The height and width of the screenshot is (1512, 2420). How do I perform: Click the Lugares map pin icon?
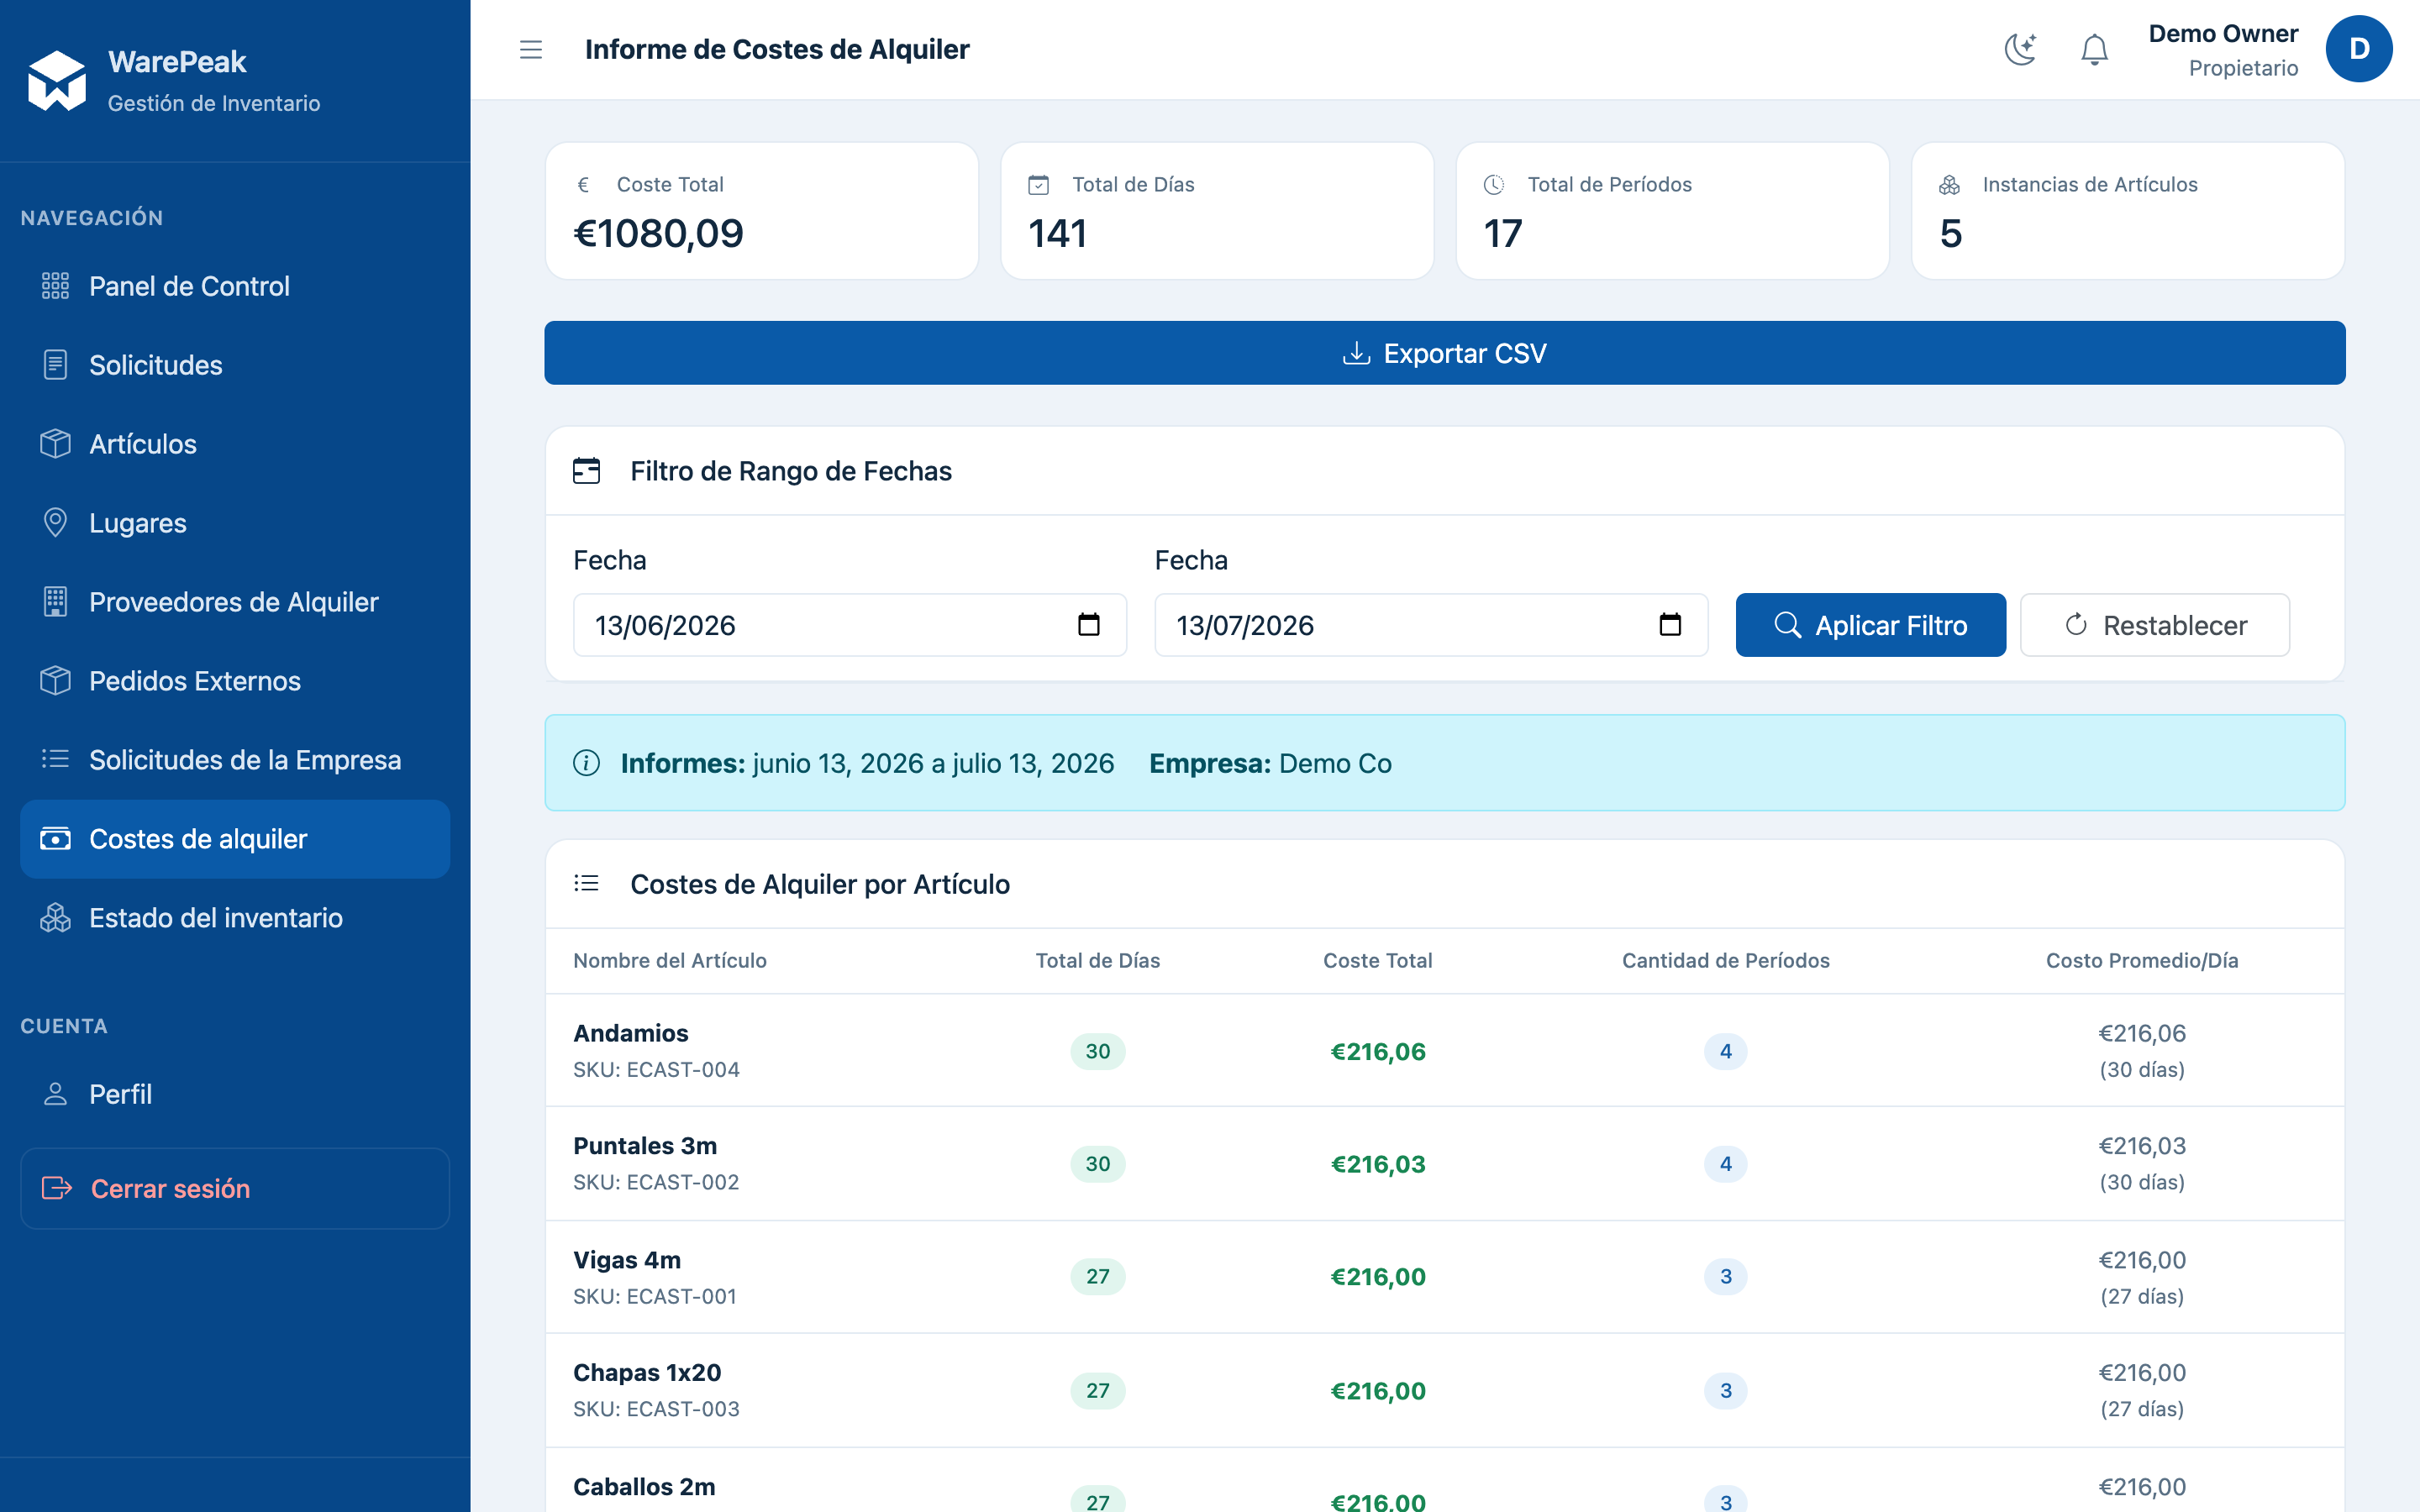point(55,523)
